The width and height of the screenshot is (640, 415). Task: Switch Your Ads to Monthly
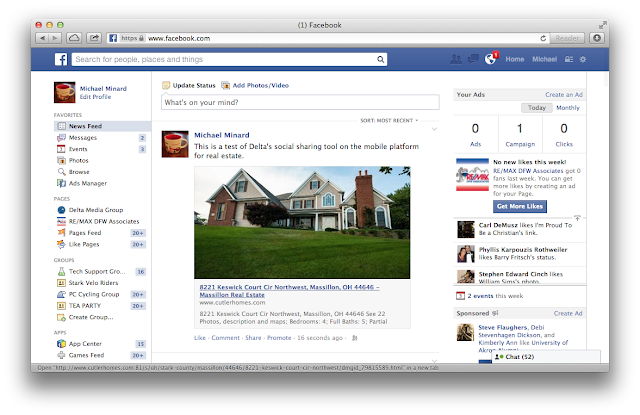point(568,108)
